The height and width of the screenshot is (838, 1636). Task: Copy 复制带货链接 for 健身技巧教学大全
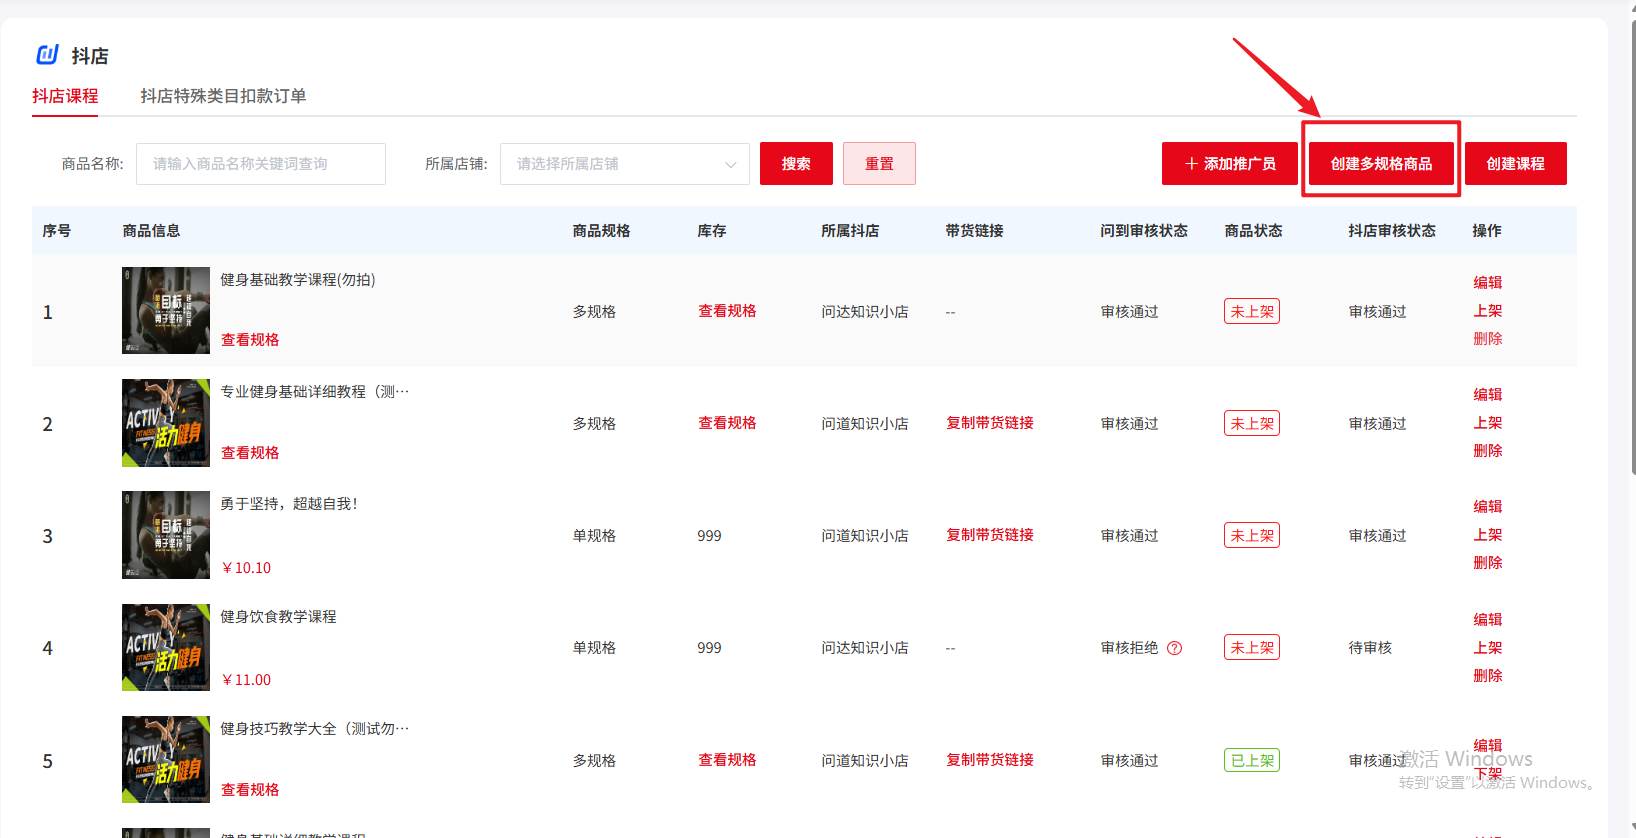coord(990,760)
